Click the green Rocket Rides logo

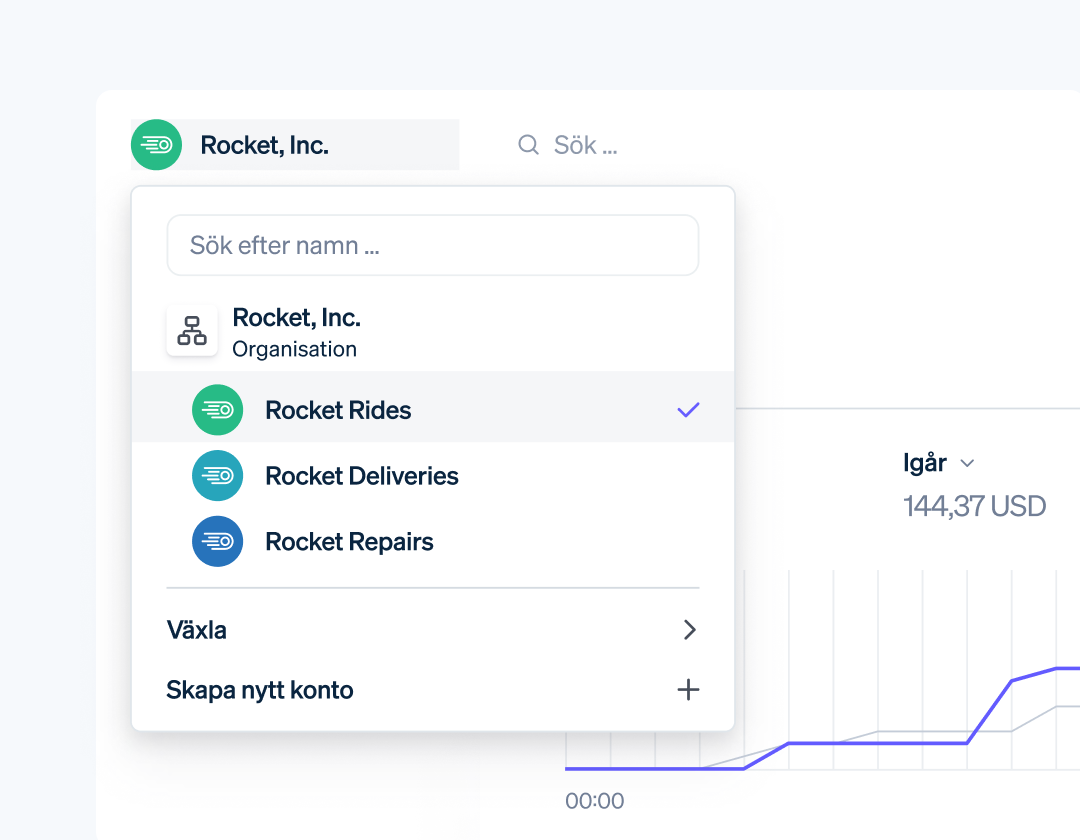point(218,410)
